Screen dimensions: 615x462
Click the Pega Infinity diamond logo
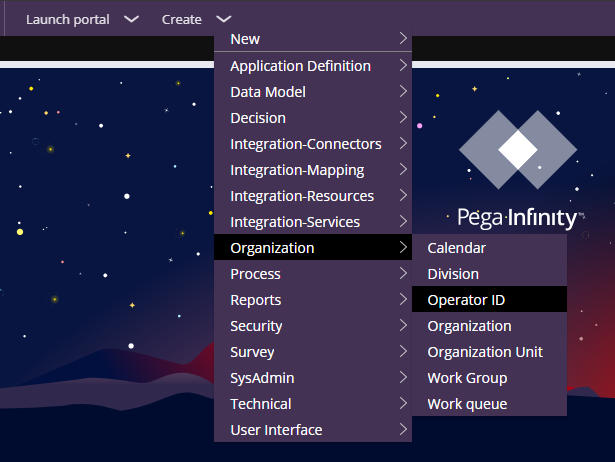point(517,151)
